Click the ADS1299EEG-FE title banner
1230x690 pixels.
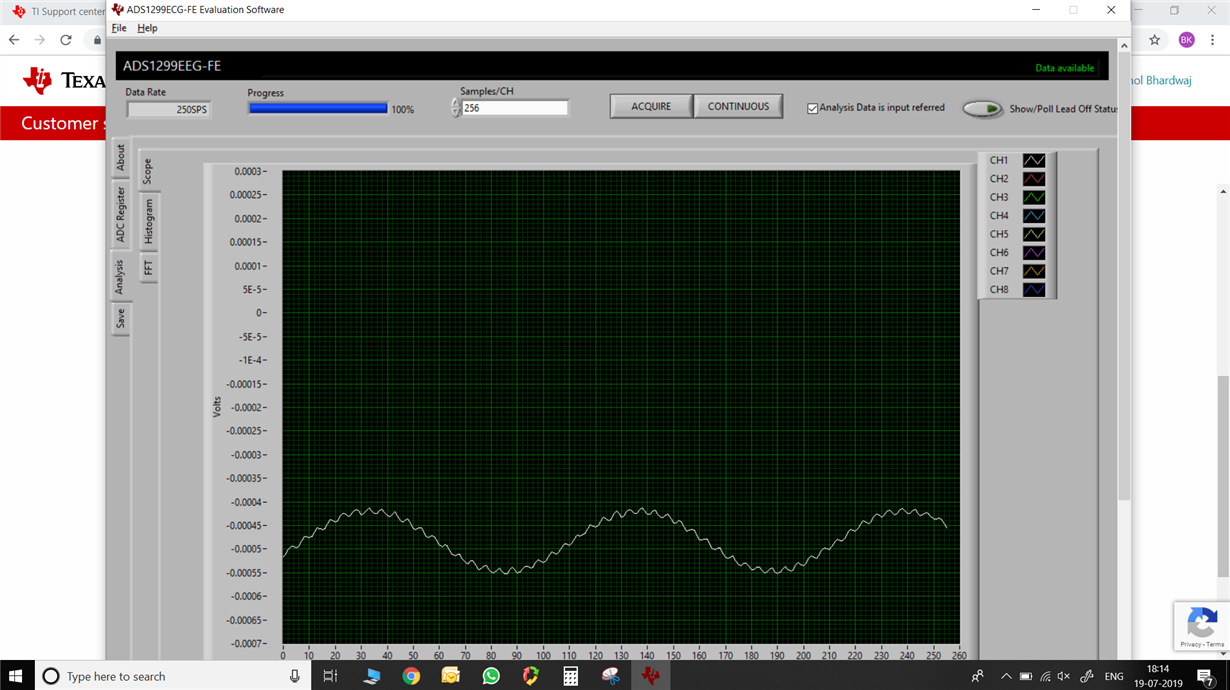point(612,66)
